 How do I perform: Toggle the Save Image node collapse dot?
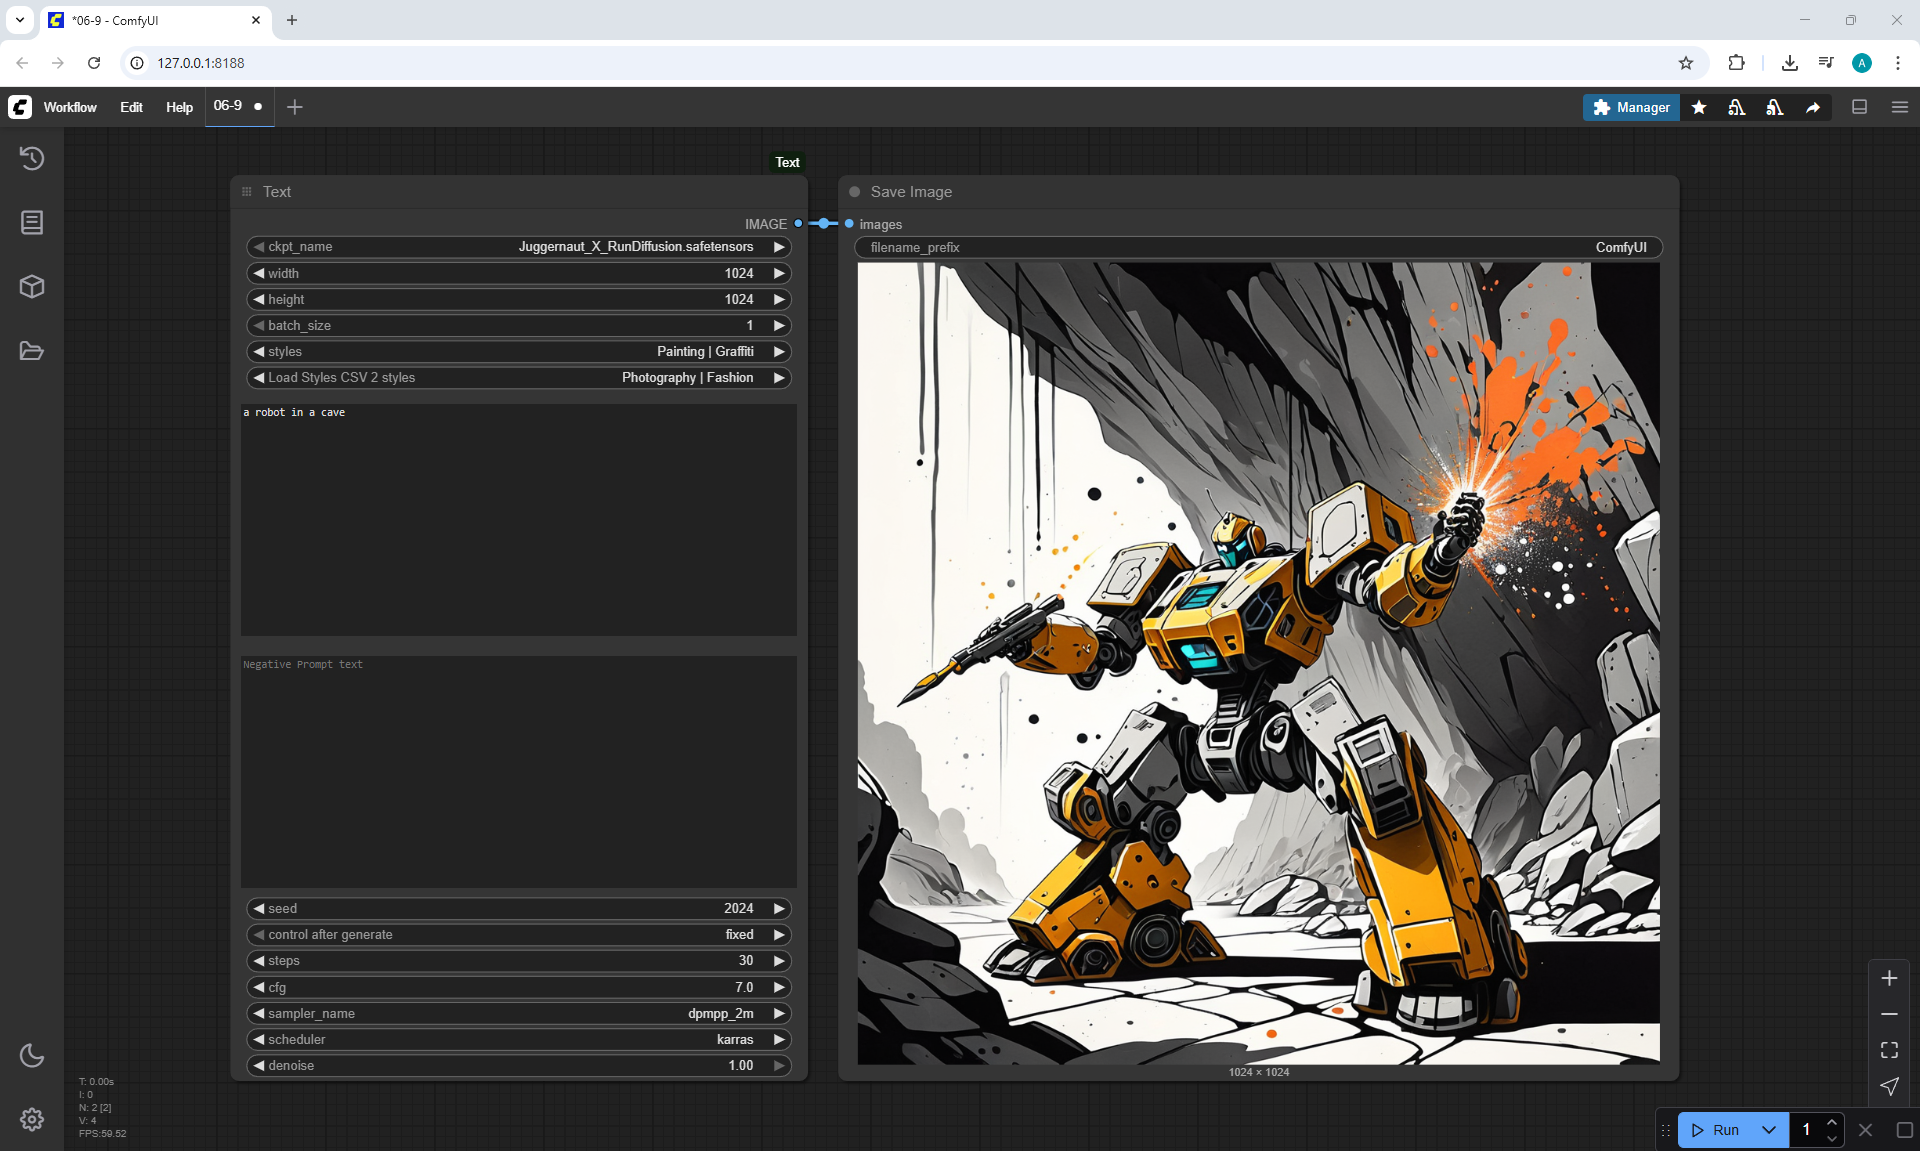855,192
